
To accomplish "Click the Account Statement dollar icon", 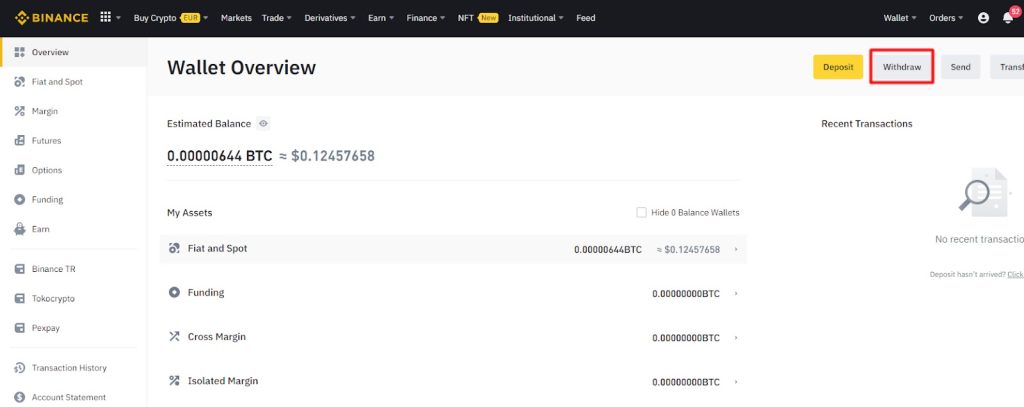I will click(x=20, y=397).
